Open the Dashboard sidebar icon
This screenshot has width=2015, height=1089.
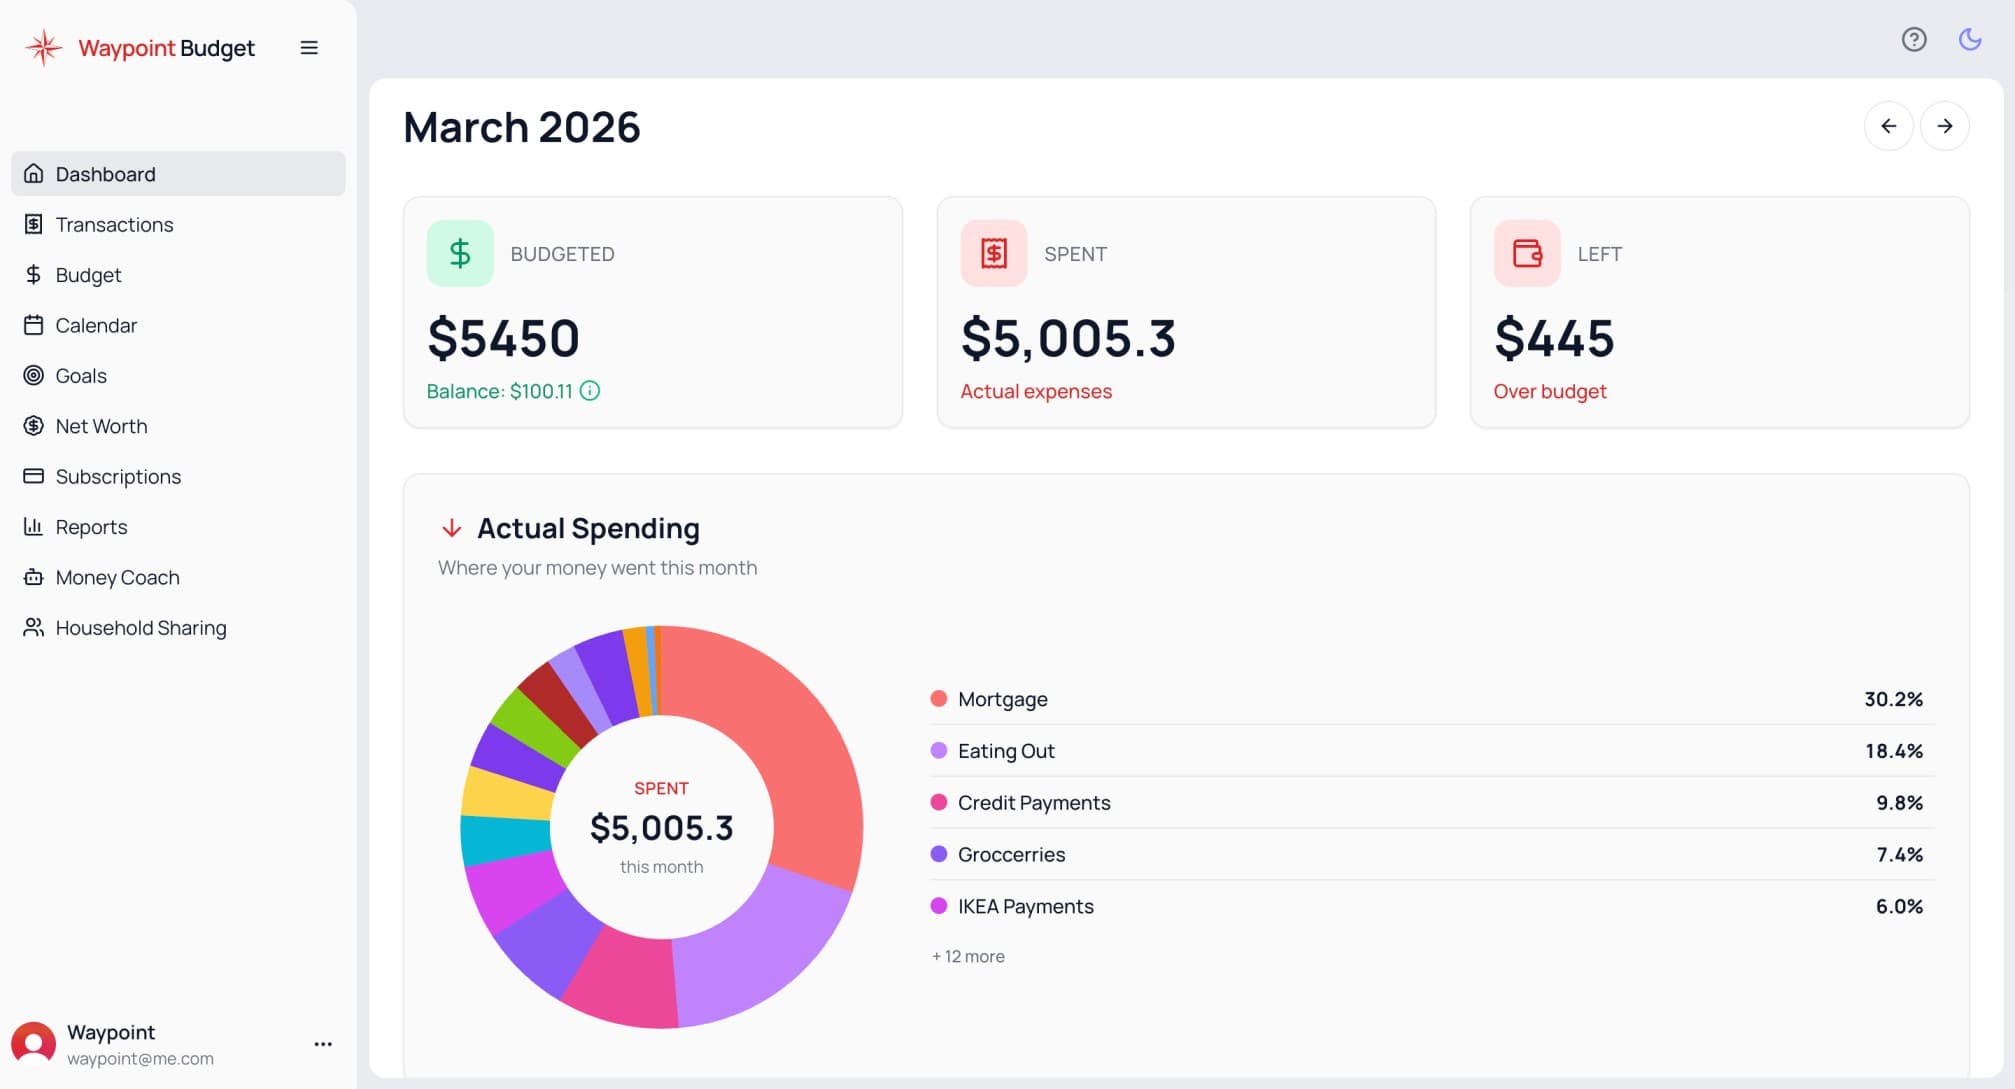(x=33, y=173)
